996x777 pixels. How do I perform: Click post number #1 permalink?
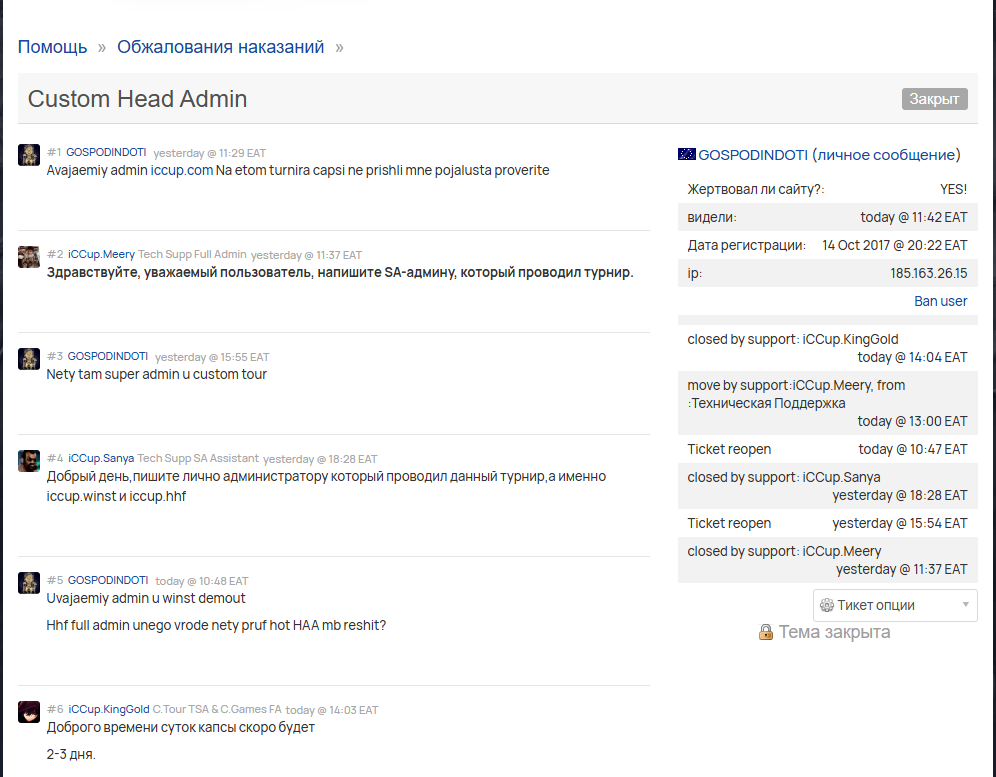point(54,152)
